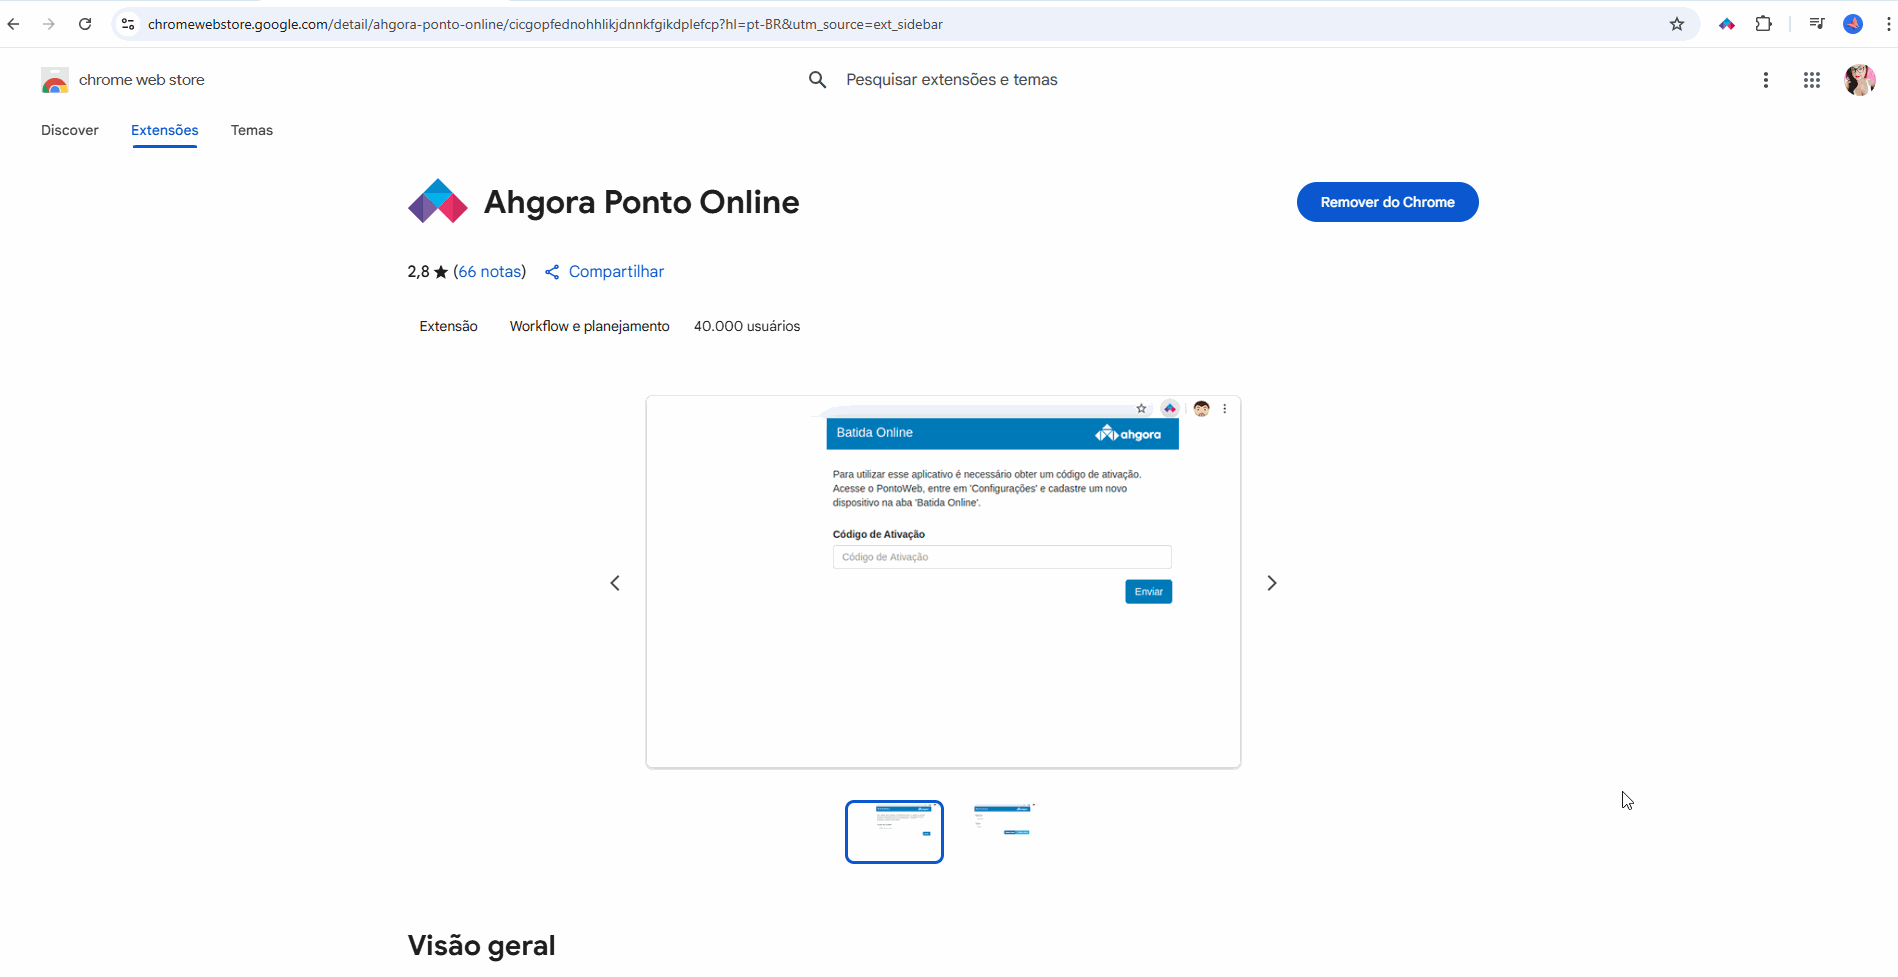Open the 66 notas ratings link
This screenshot has height=977, width=1898.
[x=490, y=272]
